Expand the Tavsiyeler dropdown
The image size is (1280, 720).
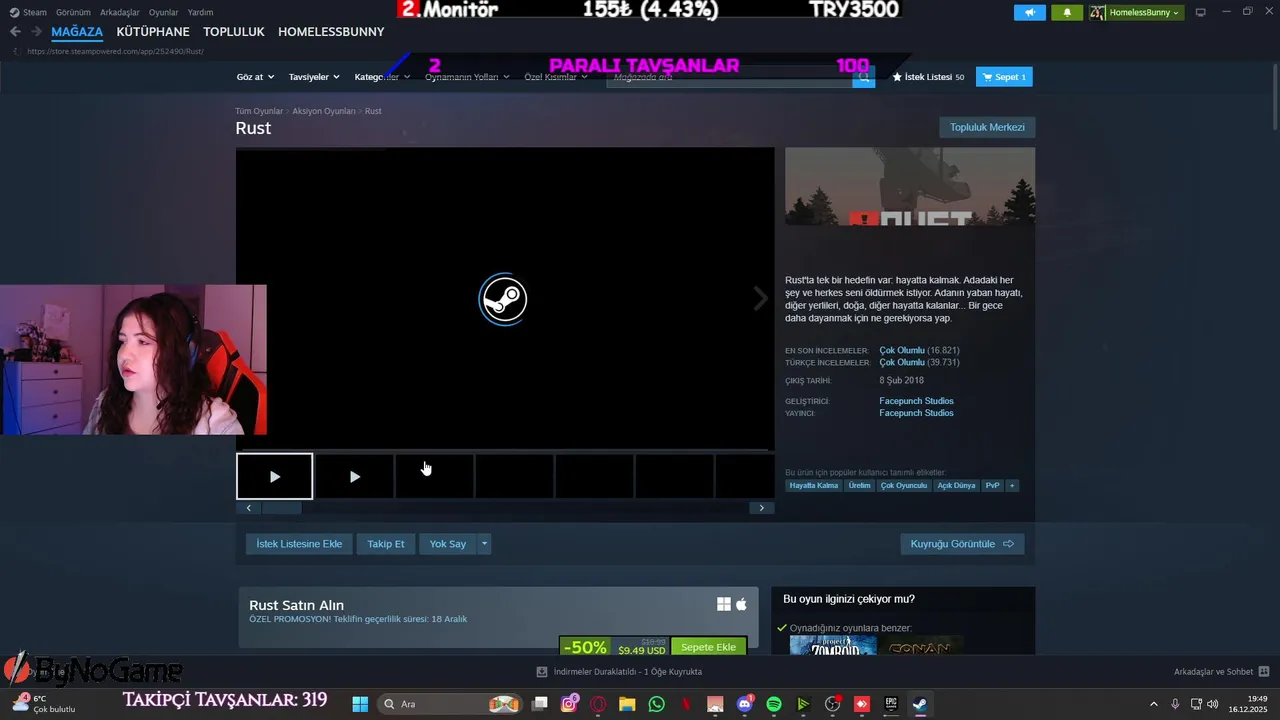tap(314, 77)
